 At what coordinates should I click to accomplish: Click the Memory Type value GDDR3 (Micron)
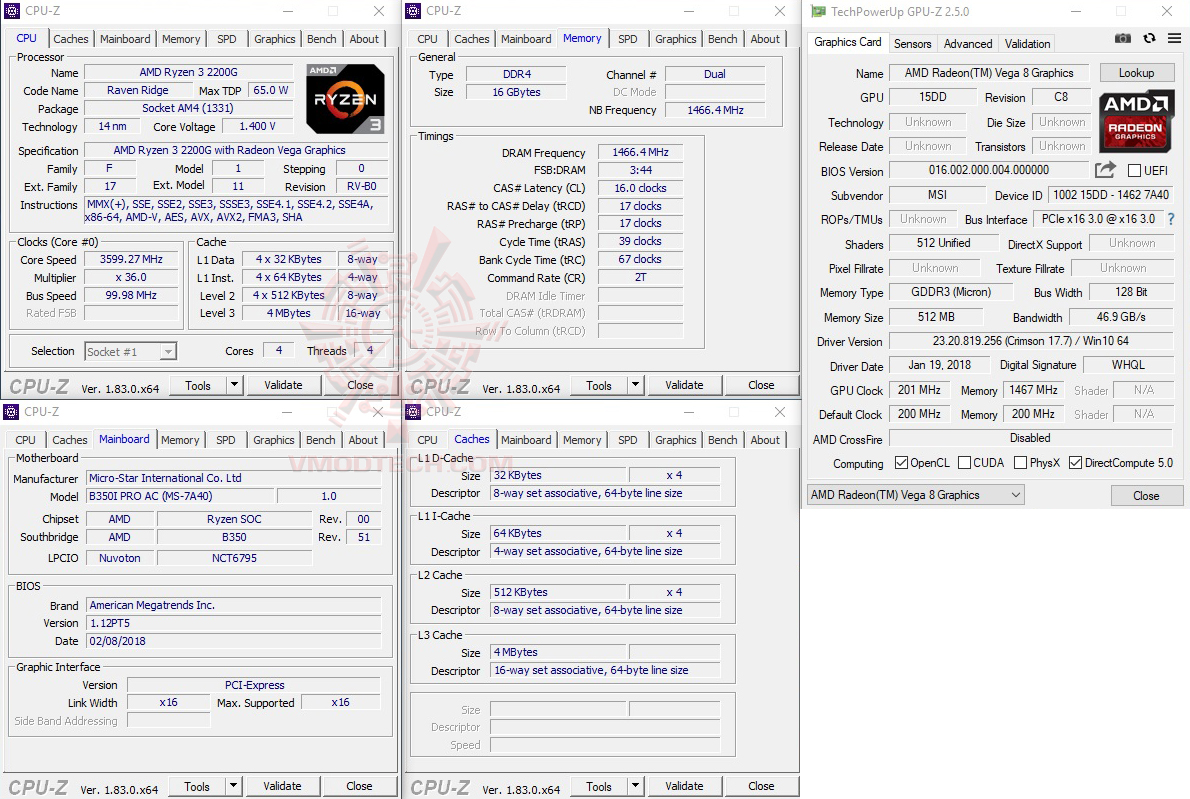point(951,292)
